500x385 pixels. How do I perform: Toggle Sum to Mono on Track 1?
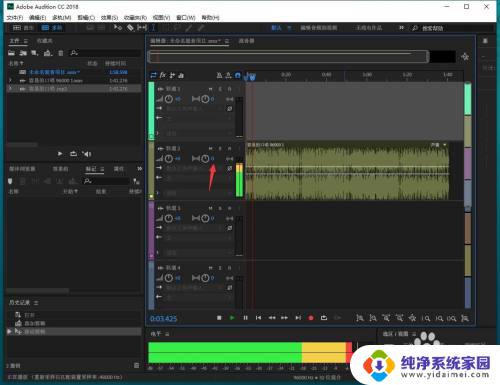[230, 99]
